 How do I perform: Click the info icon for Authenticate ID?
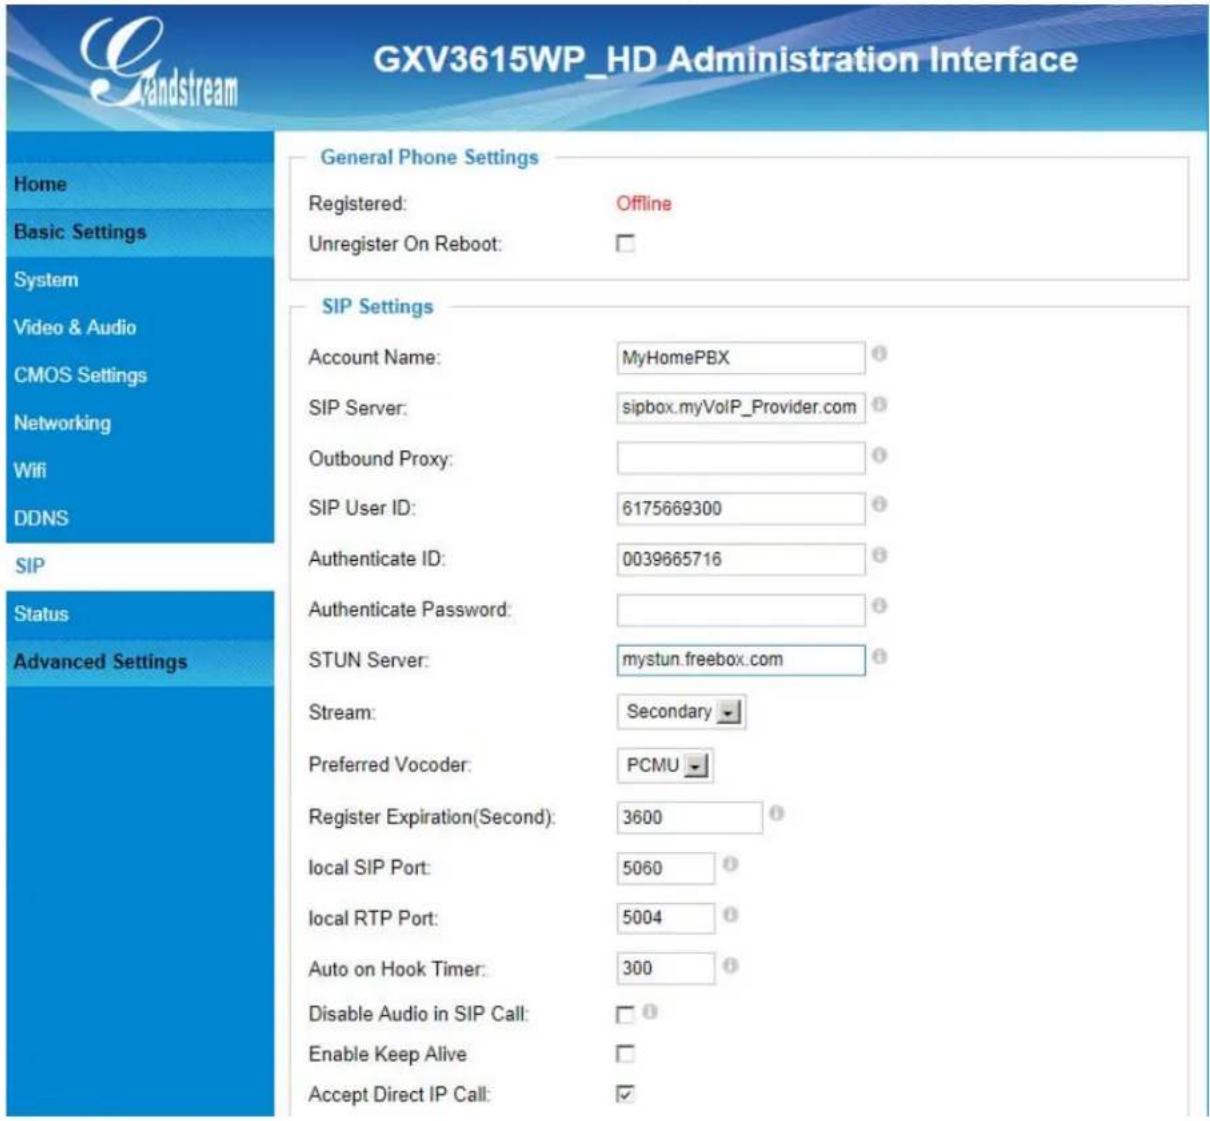click(879, 555)
